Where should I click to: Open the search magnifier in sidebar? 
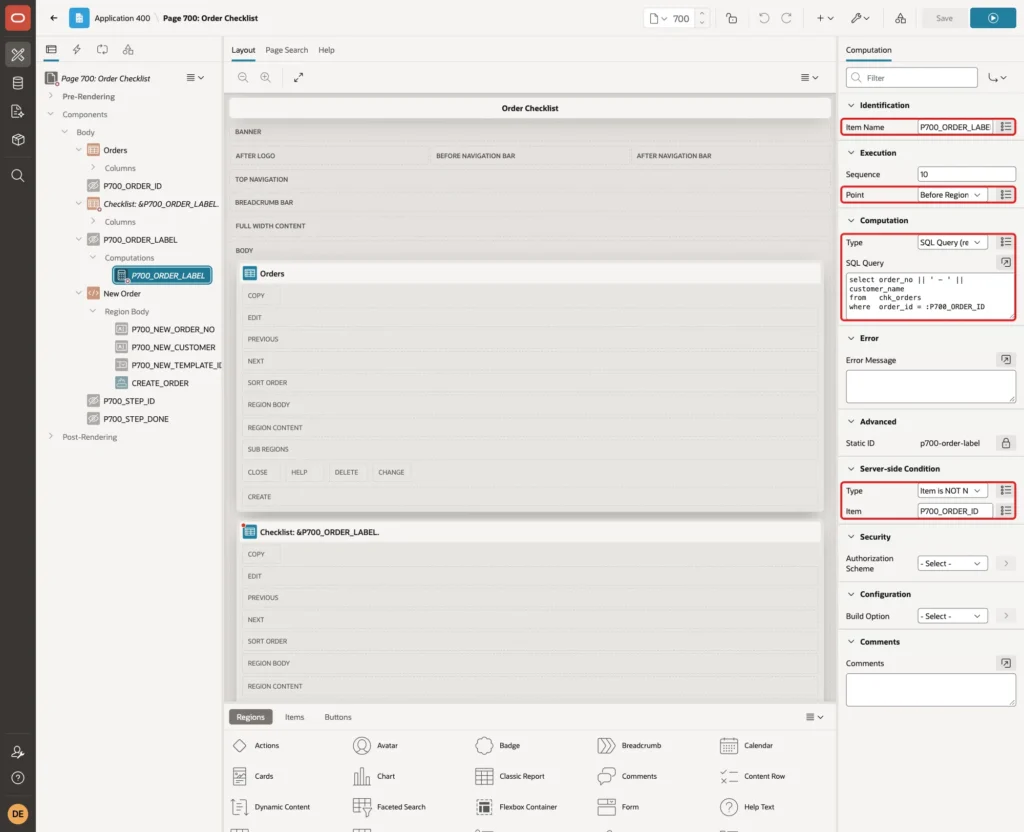18,175
